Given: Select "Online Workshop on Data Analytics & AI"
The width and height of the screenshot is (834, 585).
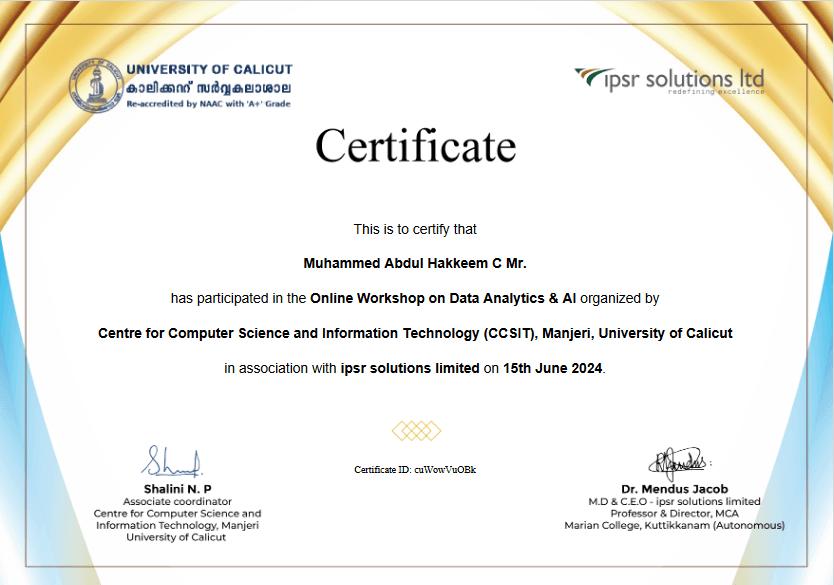Looking at the screenshot, I should (x=443, y=298).
